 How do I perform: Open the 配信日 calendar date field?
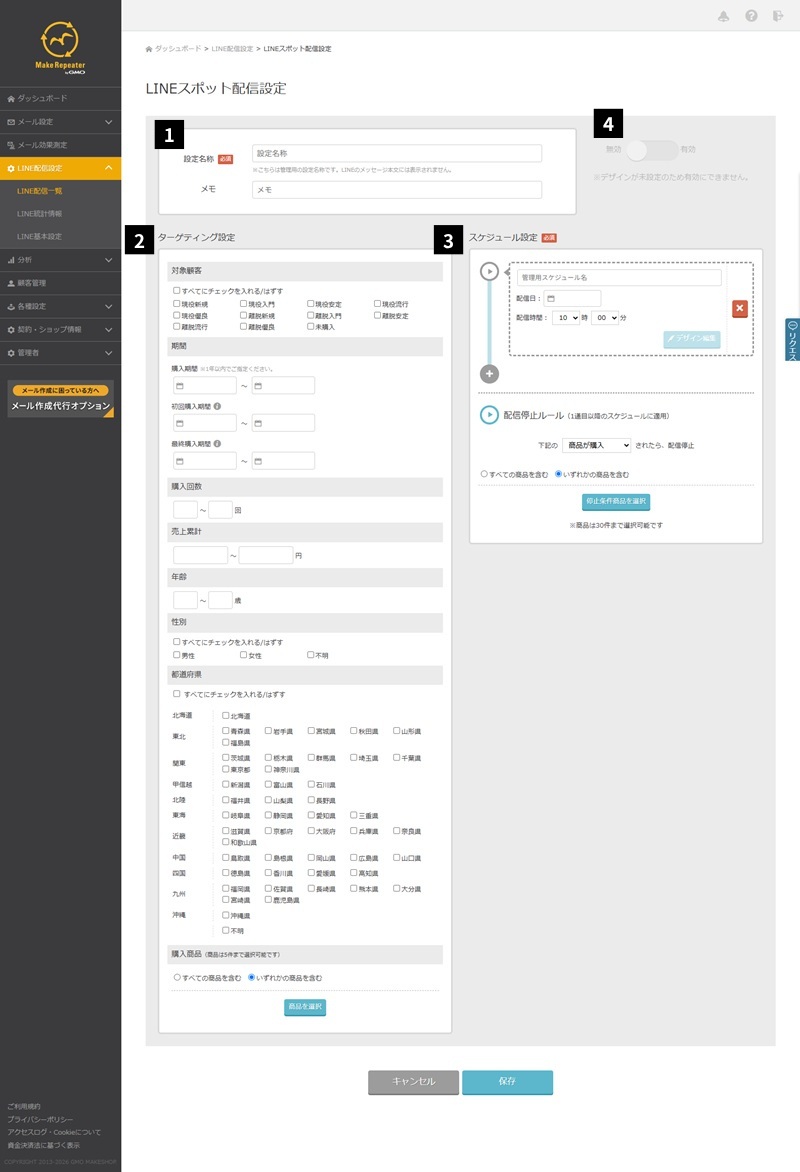572,299
